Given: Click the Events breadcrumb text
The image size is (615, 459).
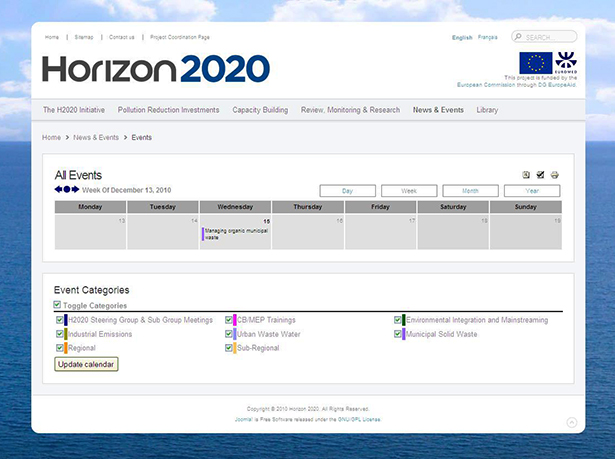Looking at the screenshot, I should pyautogui.click(x=142, y=137).
